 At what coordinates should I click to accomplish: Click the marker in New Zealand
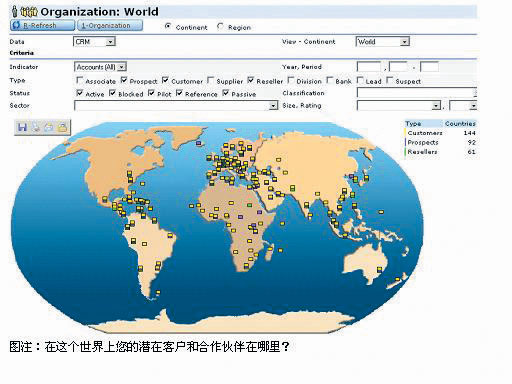(x=397, y=279)
